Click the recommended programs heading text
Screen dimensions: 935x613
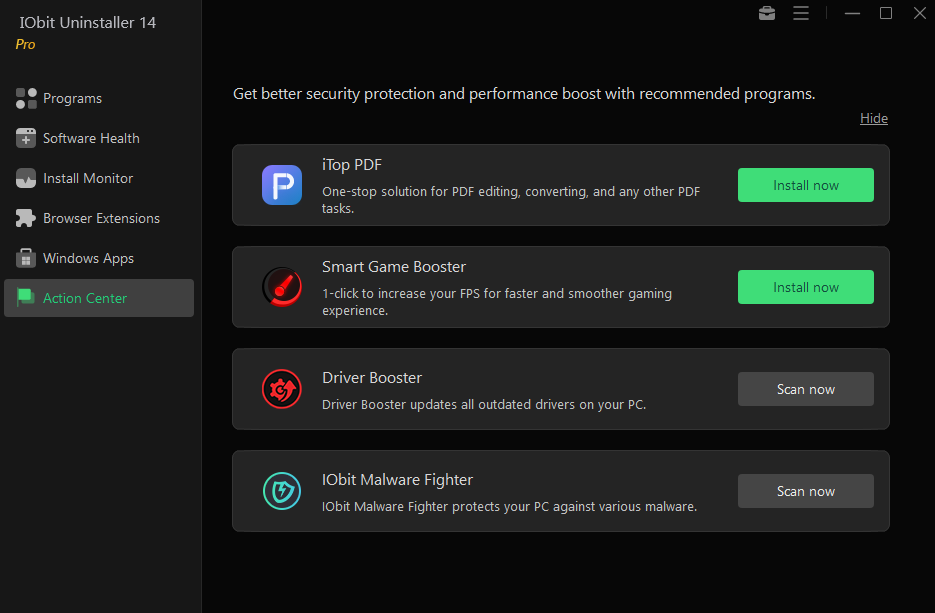pyautogui.click(x=524, y=94)
